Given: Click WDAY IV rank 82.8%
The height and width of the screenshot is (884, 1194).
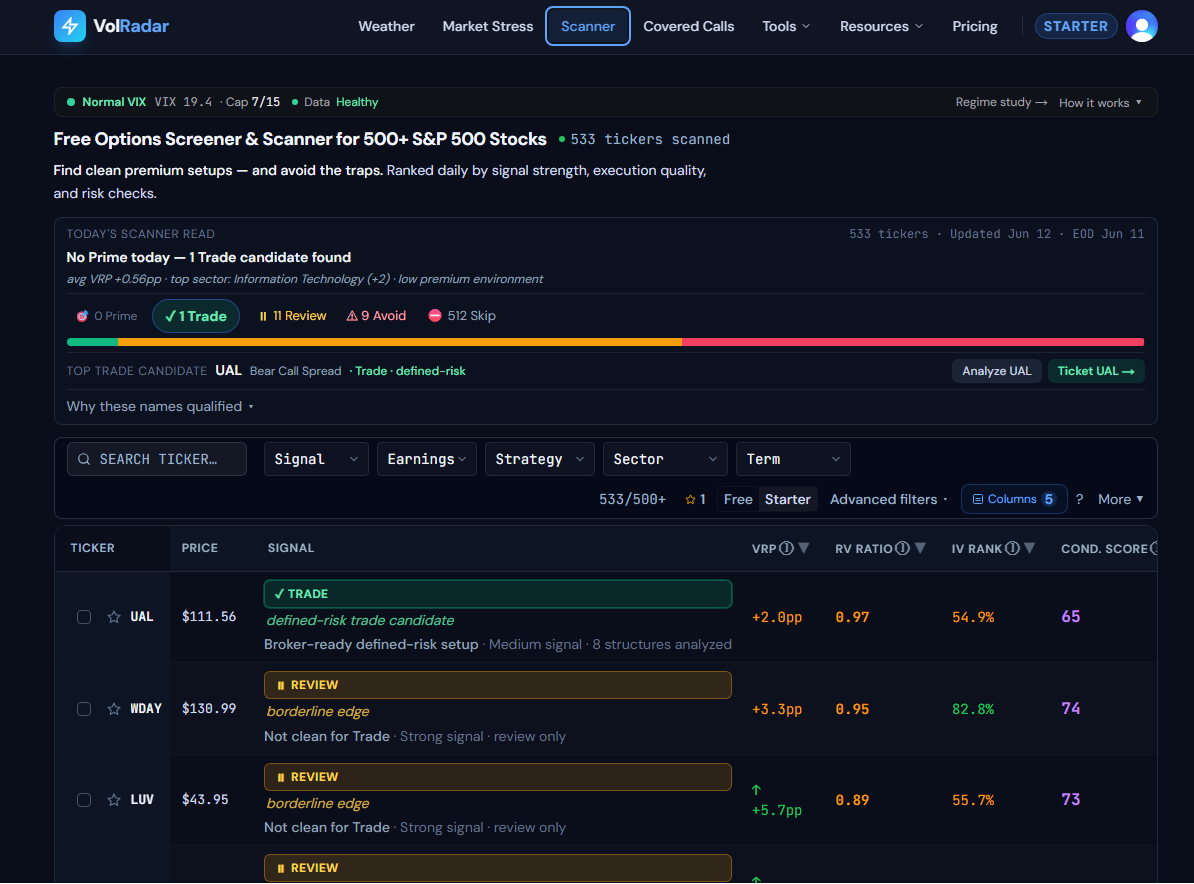Looking at the screenshot, I should tap(973, 709).
